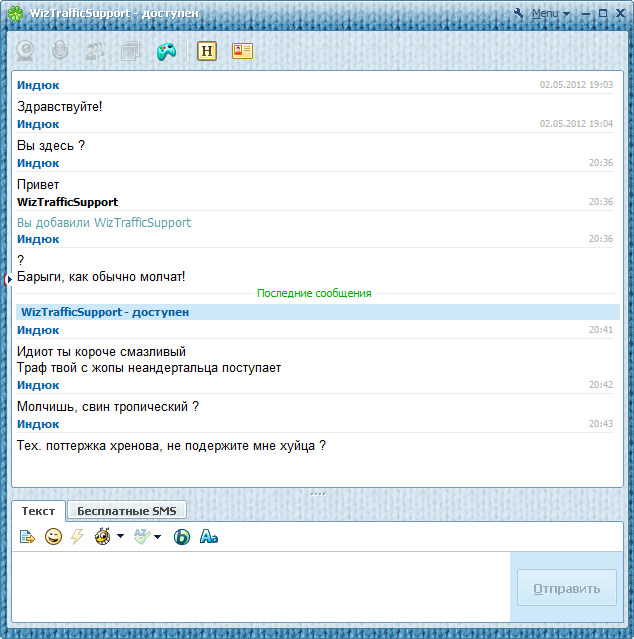The width and height of the screenshot is (634, 639).
Task: Expand the spell check language dropdown arrow
Action: coord(158,537)
